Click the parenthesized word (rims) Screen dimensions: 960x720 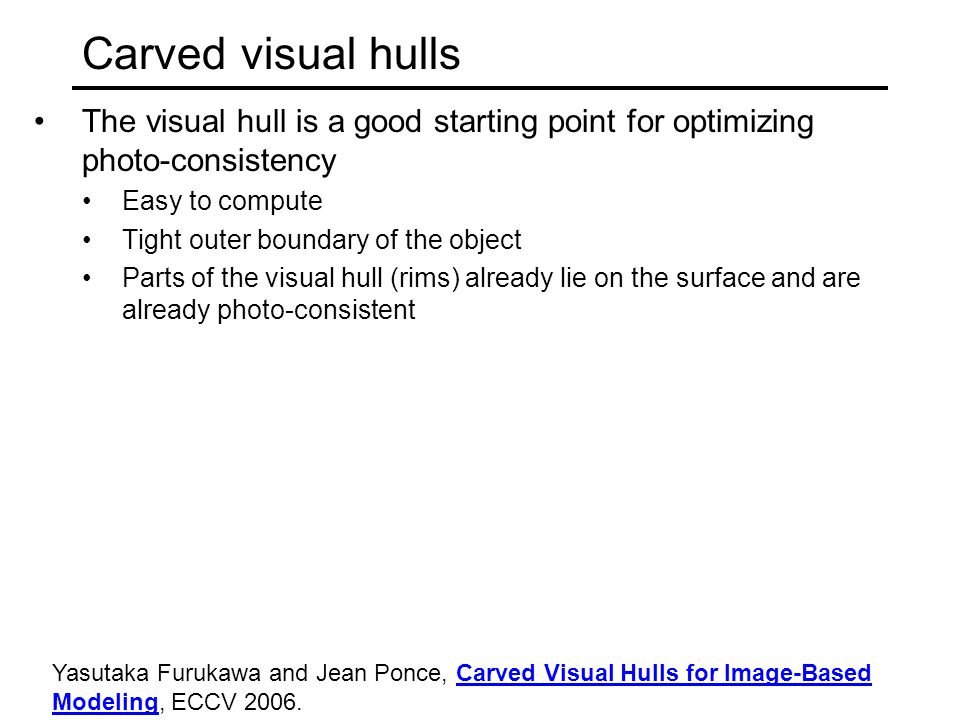point(425,279)
